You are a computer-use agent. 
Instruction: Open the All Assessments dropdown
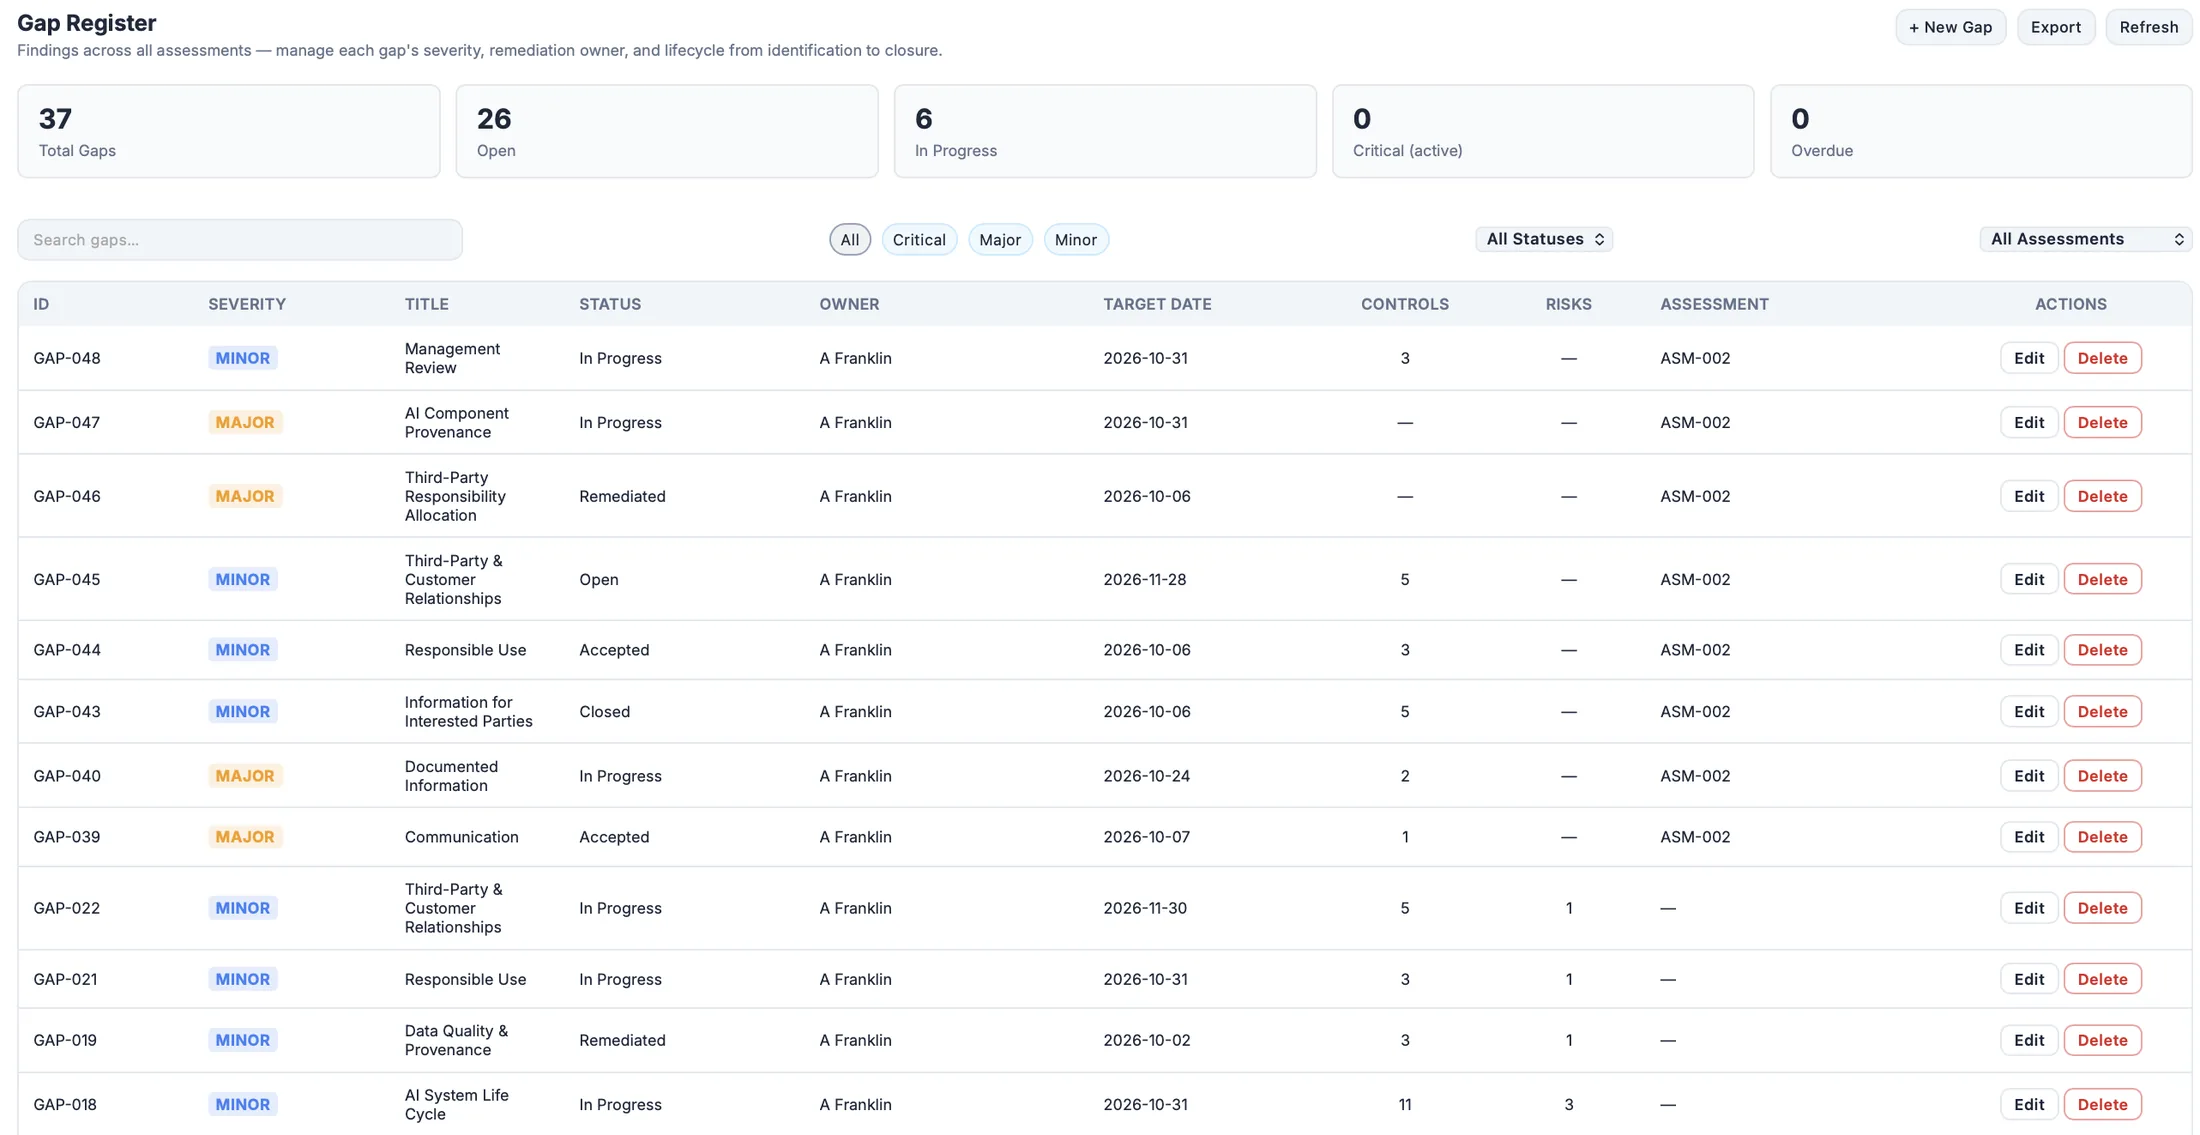pyautogui.click(x=2086, y=239)
